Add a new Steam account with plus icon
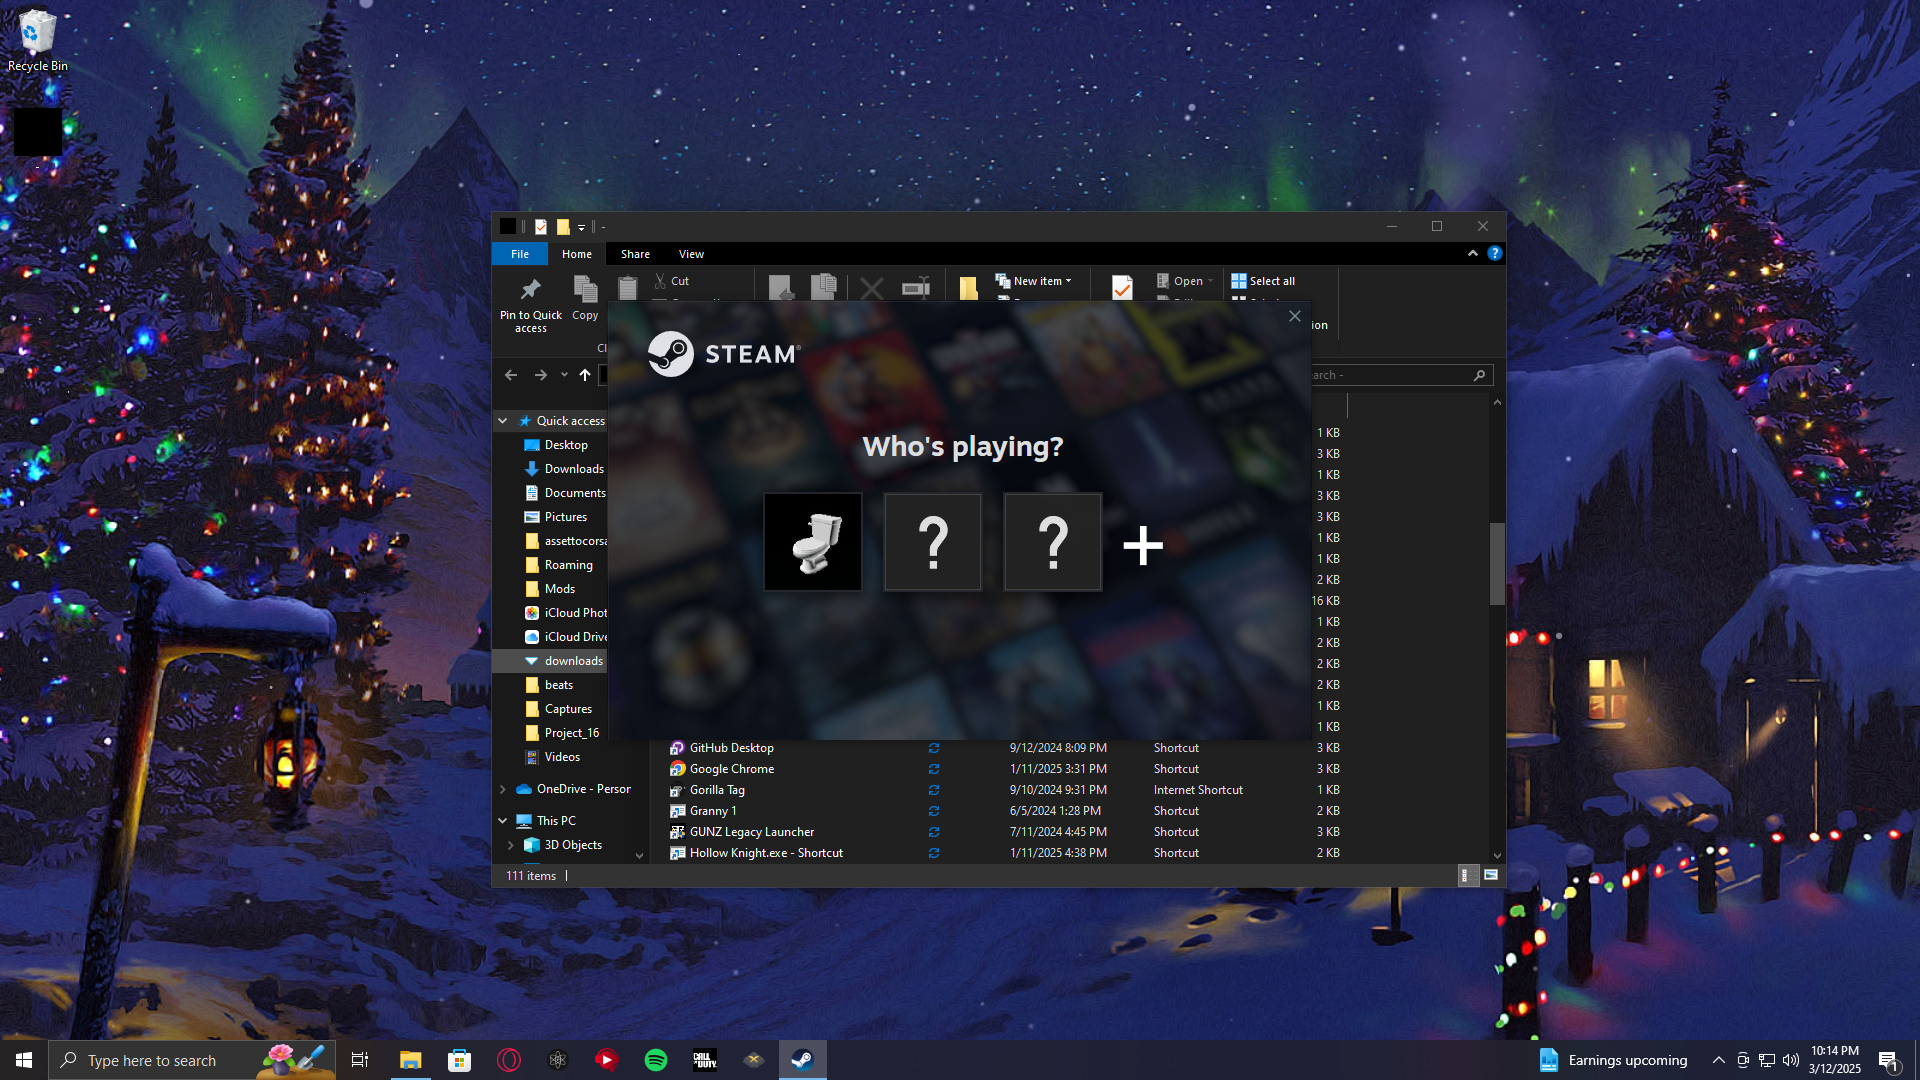This screenshot has height=1080, width=1920. coord(1143,545)
